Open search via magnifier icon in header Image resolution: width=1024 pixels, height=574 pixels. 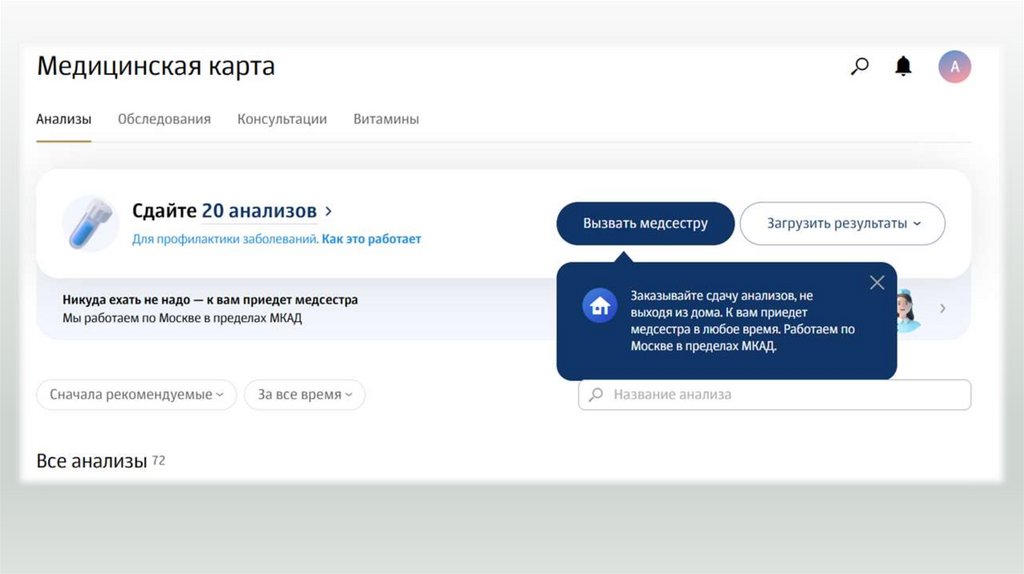pos(859,66)
